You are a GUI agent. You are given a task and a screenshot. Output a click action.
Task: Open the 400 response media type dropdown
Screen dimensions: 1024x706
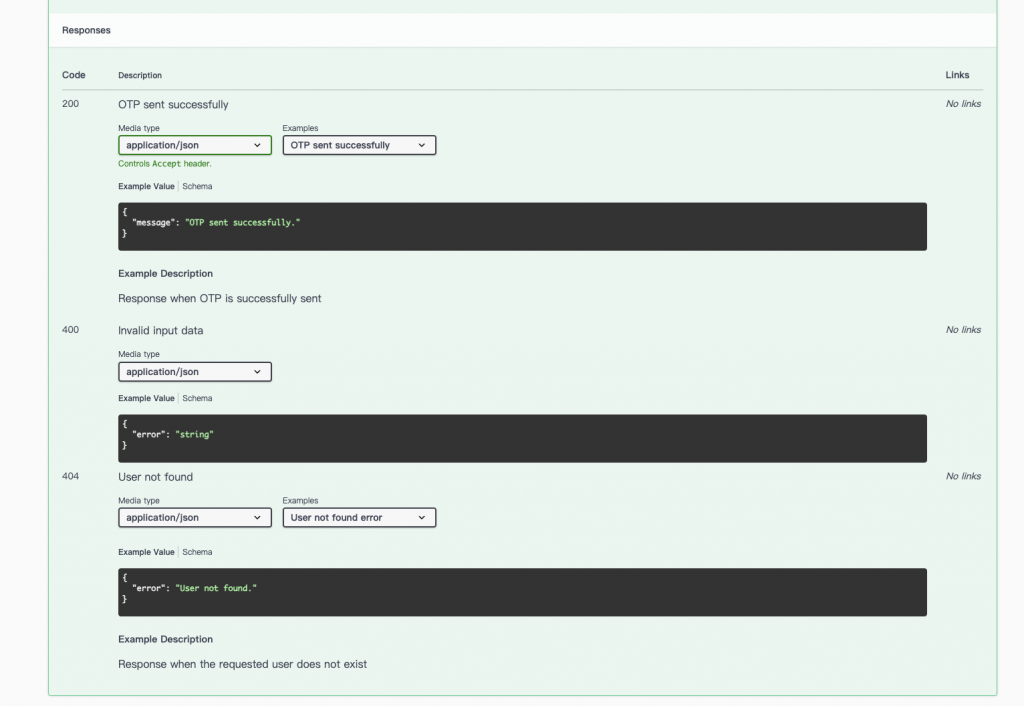click(x=195, y=372)
